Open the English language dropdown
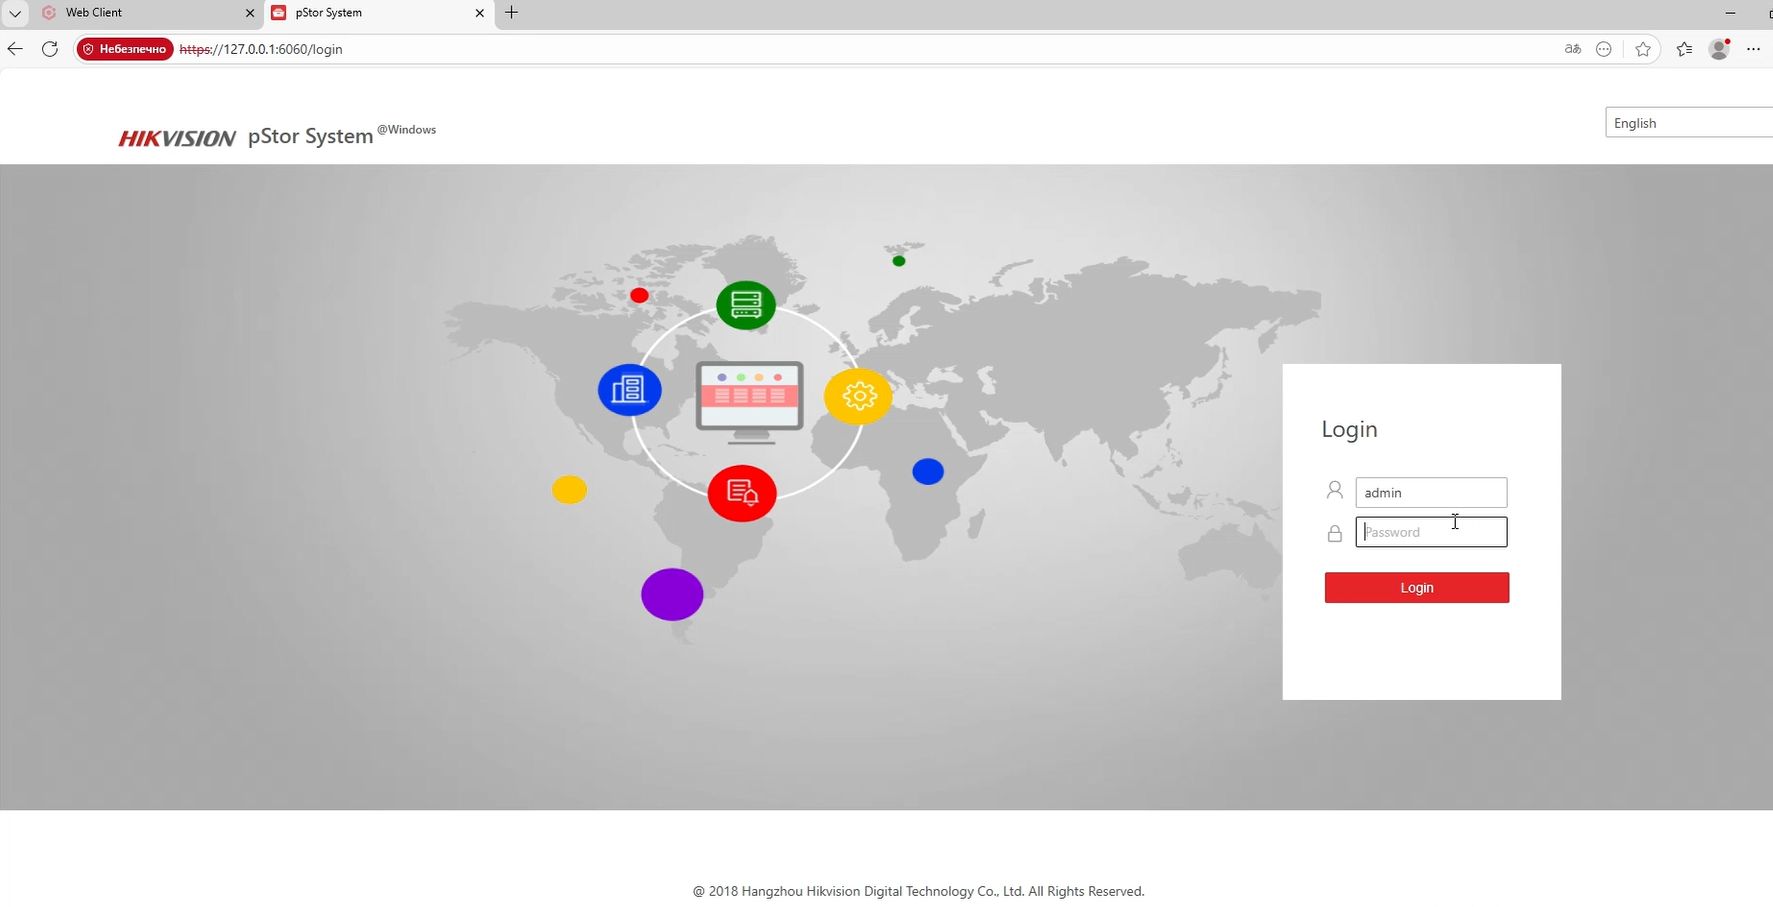The height and width of the screenshot is (907, 1773). pos(1688,123)
